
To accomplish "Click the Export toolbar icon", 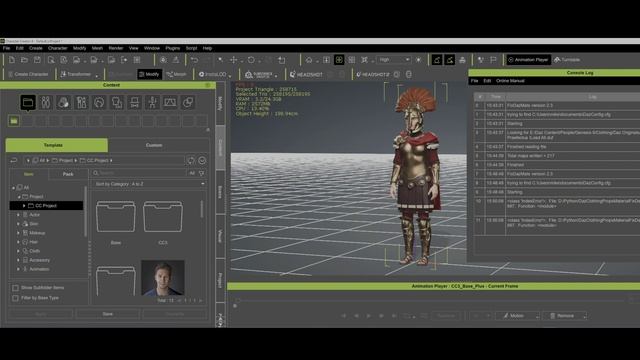I will [124, 60].
